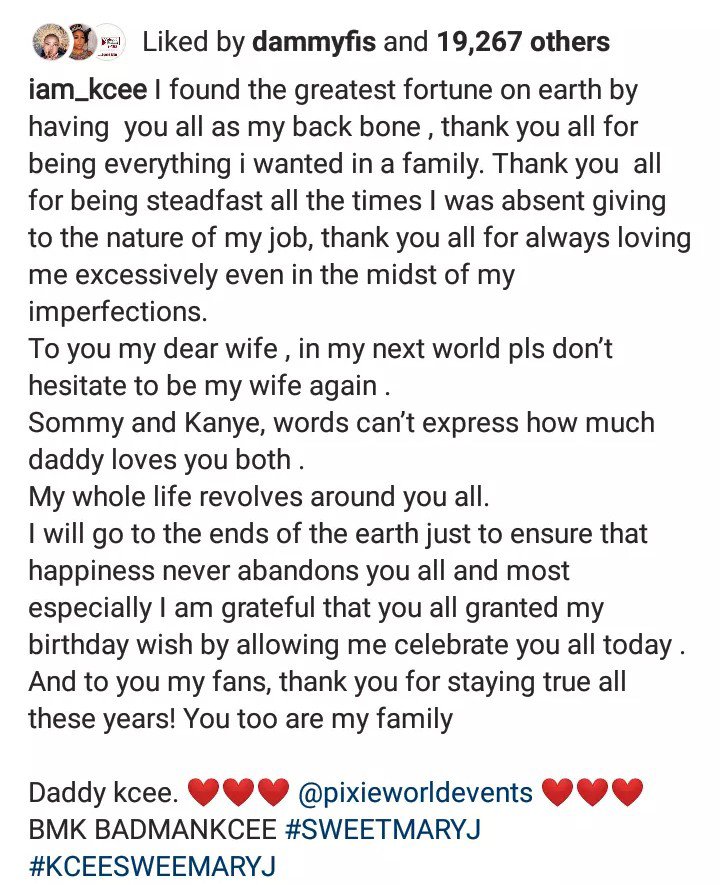Screen dimensions: 720x885
Task: Click the last red heart on the Daddy kcee line
Action: tap(627, 792)
